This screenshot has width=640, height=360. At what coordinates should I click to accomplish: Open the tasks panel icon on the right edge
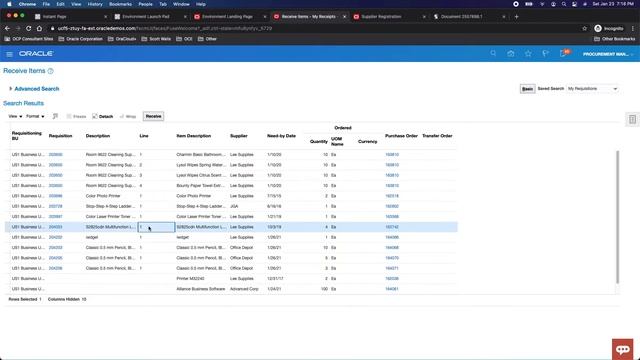(632, 120)
